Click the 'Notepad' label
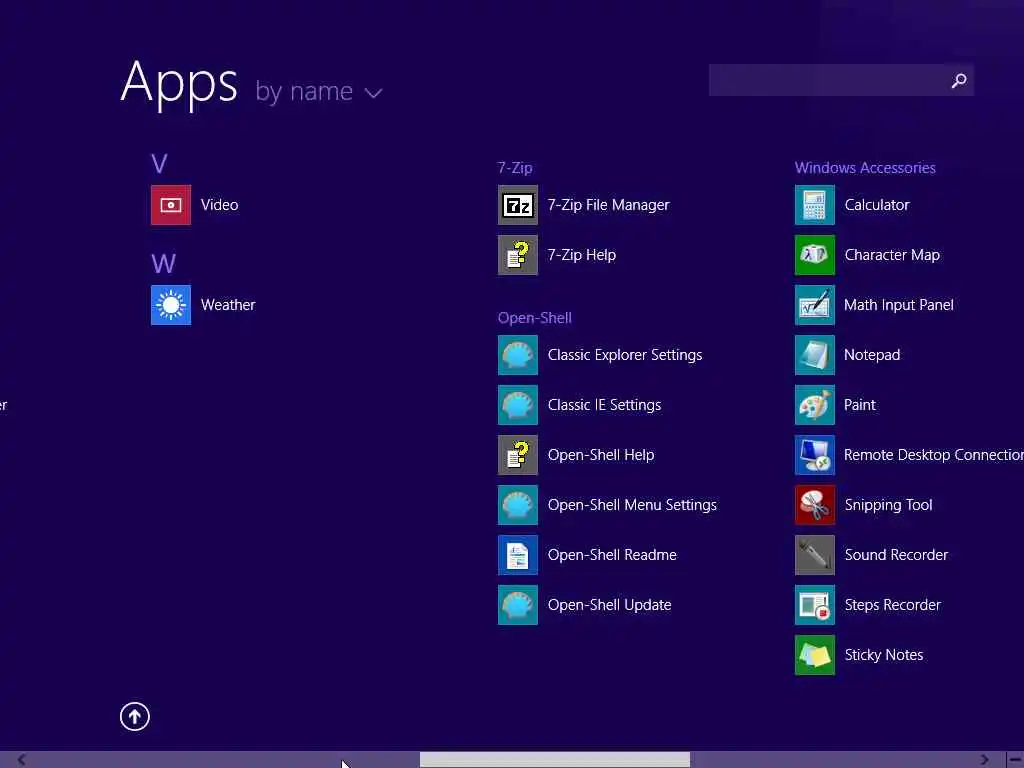This screenshot has height=768, width=1024. tap(872, 355)
